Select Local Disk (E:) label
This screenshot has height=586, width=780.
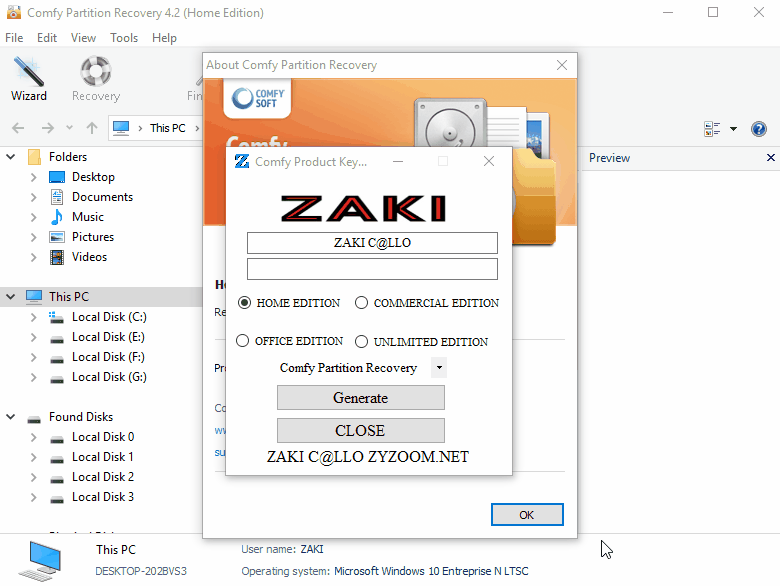point(108,337)
